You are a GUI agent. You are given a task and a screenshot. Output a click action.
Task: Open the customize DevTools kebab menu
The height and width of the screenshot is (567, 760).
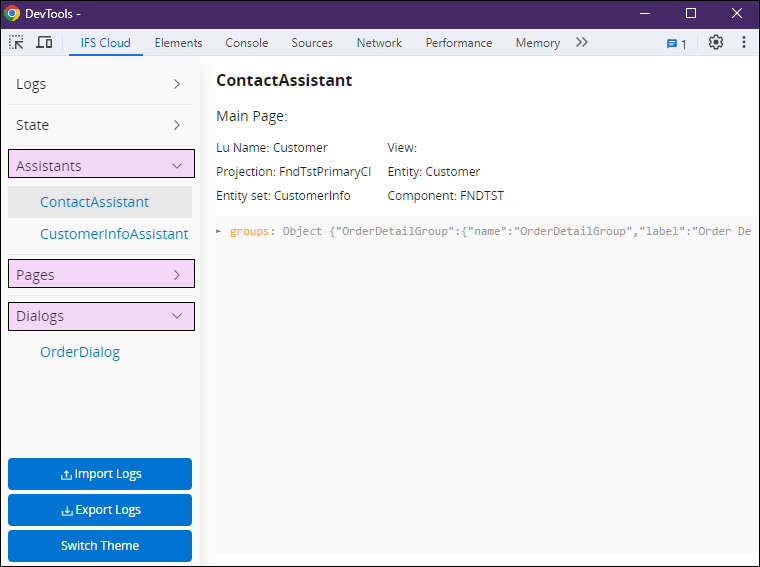pos(744,43)
